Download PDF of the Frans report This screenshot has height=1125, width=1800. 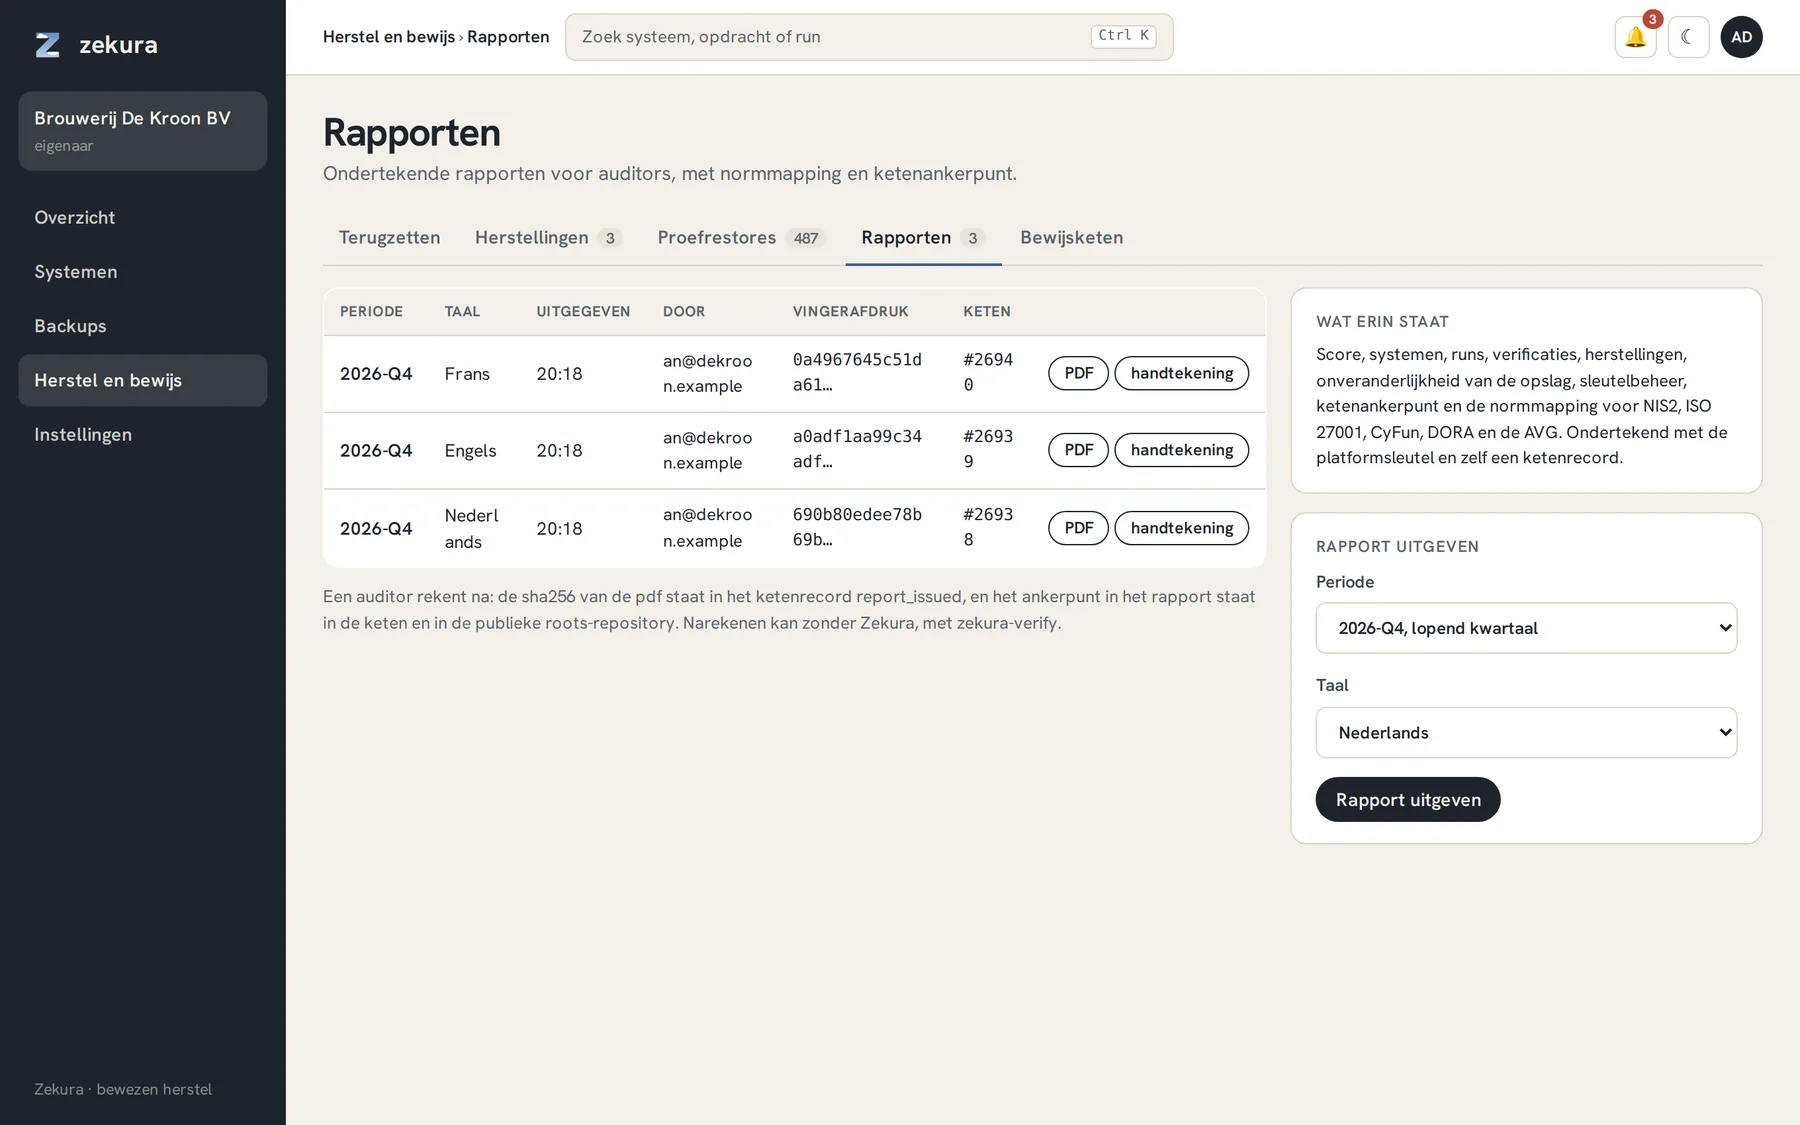click(1078, 373)
